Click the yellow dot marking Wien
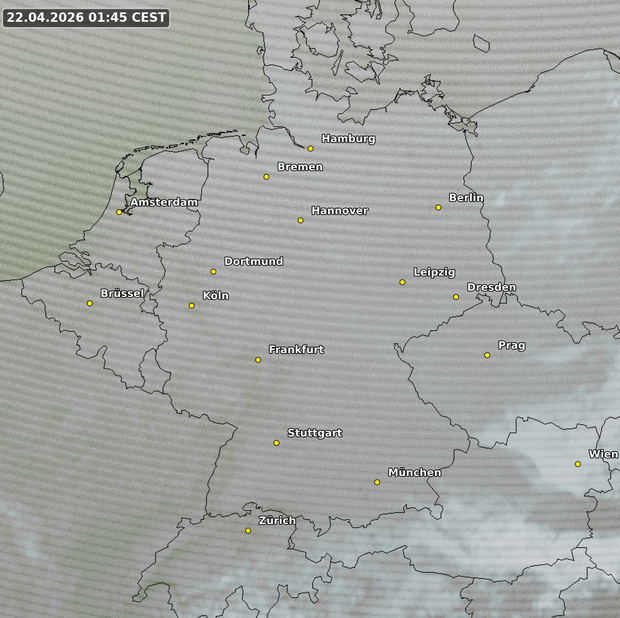620x618 pixels. (x=578, y=464)
